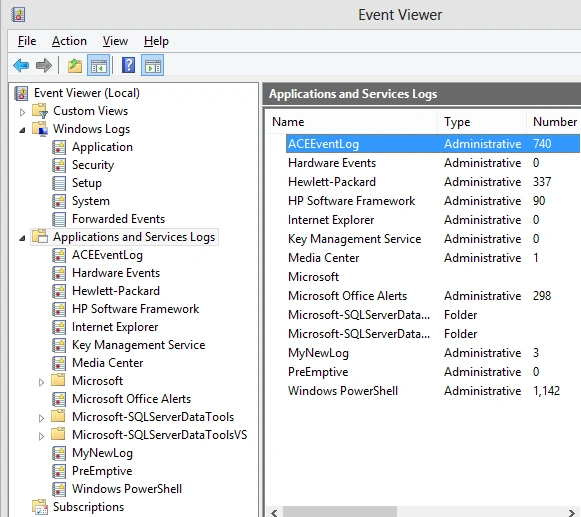The image size is (581, 517).
Task: Open the View menu
Action: coord(115,41)
